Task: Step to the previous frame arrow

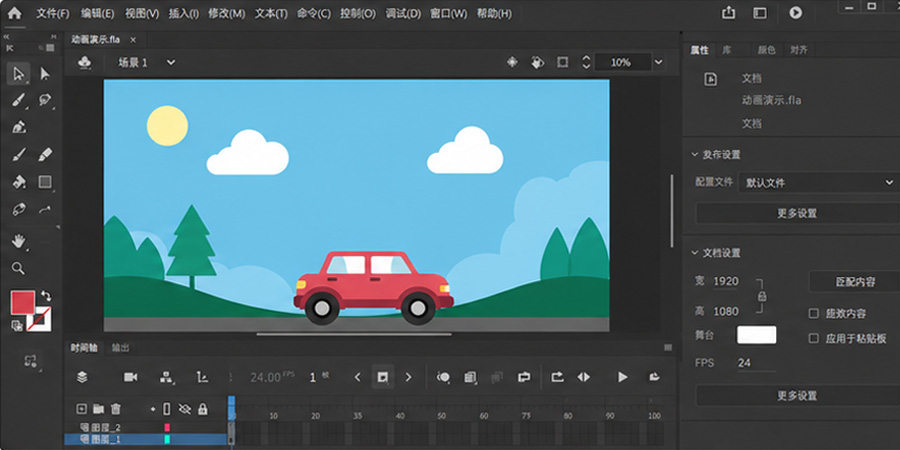Action: click(357, 377)
